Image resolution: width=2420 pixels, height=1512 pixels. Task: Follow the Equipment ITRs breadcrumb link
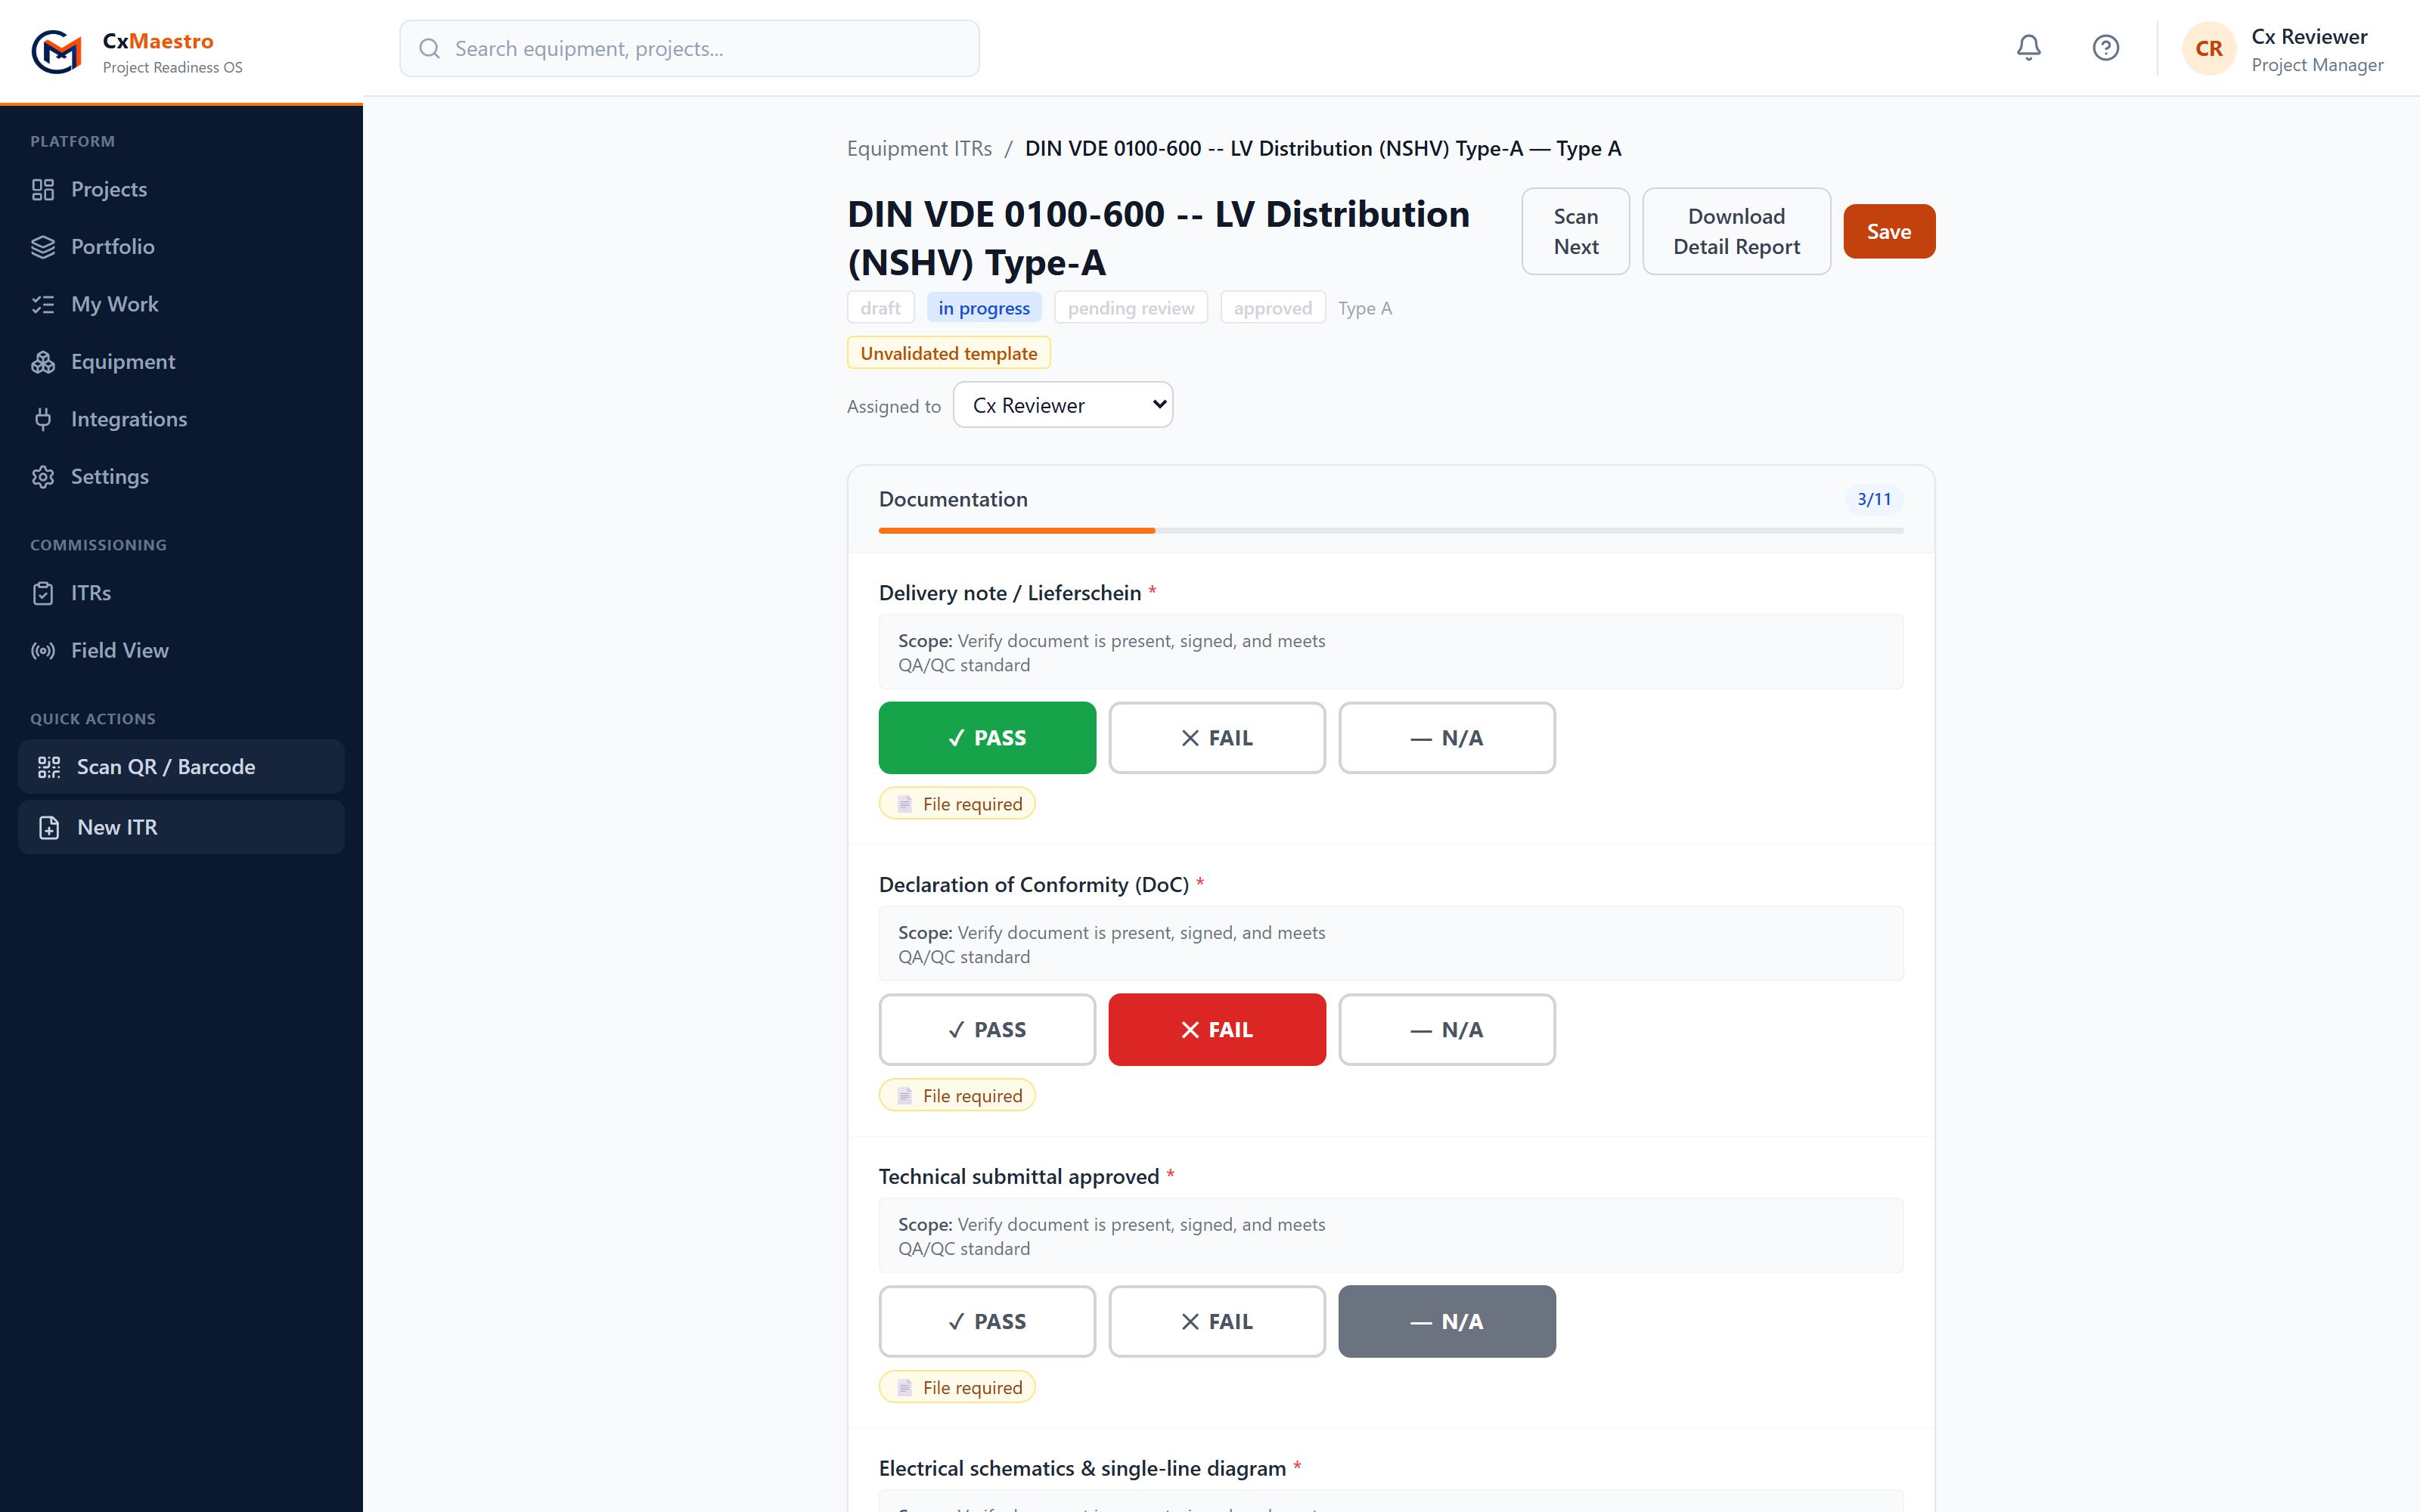pos(919,149)
